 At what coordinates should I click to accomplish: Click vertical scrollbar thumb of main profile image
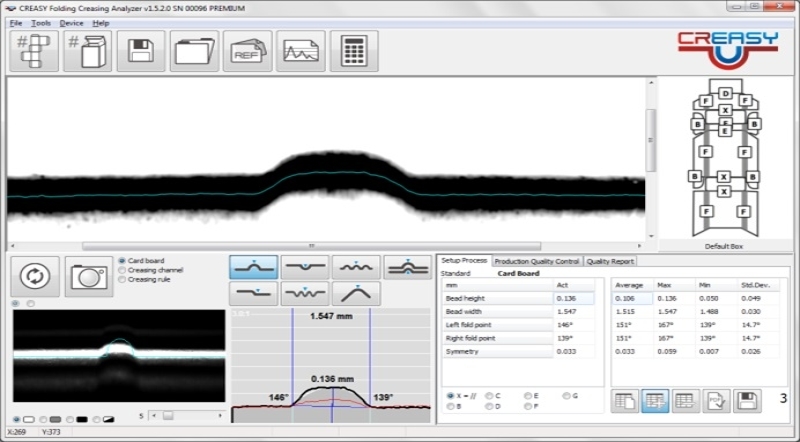pos(651,140)
